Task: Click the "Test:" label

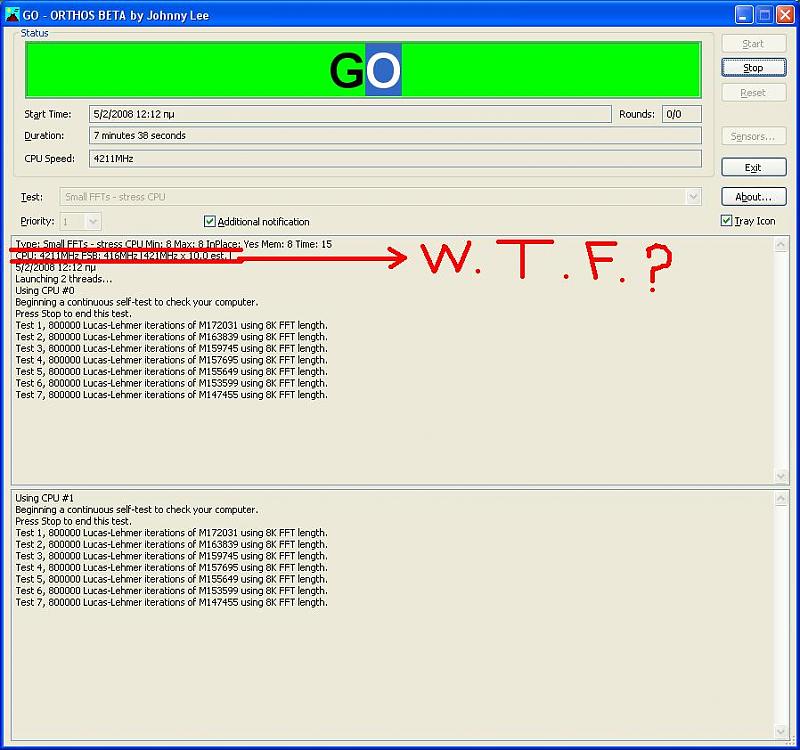Action: point(32,197)
